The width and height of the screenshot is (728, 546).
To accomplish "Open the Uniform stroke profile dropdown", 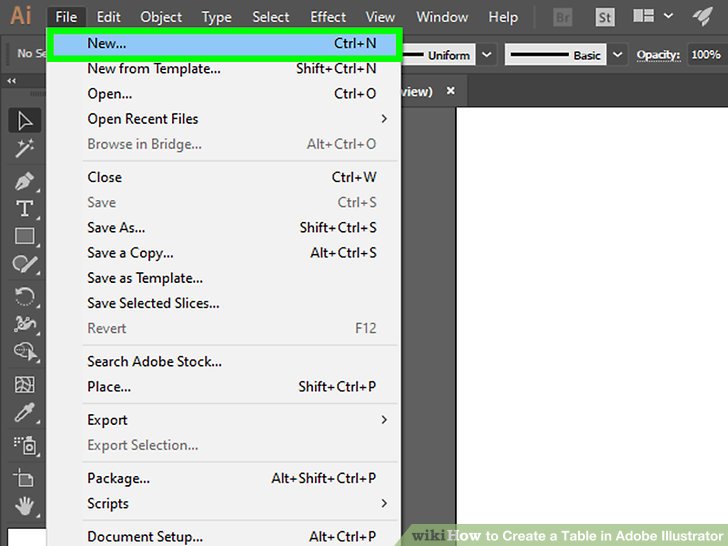I will pos(487,55).
